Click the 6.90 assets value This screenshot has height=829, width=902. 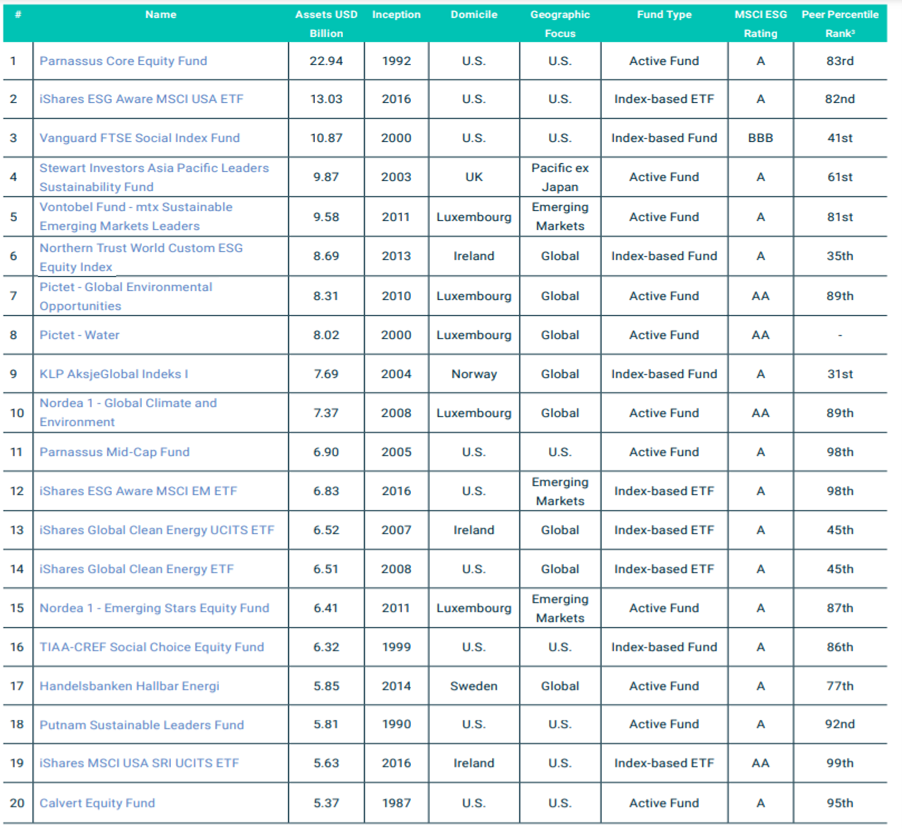click(326, 452)
